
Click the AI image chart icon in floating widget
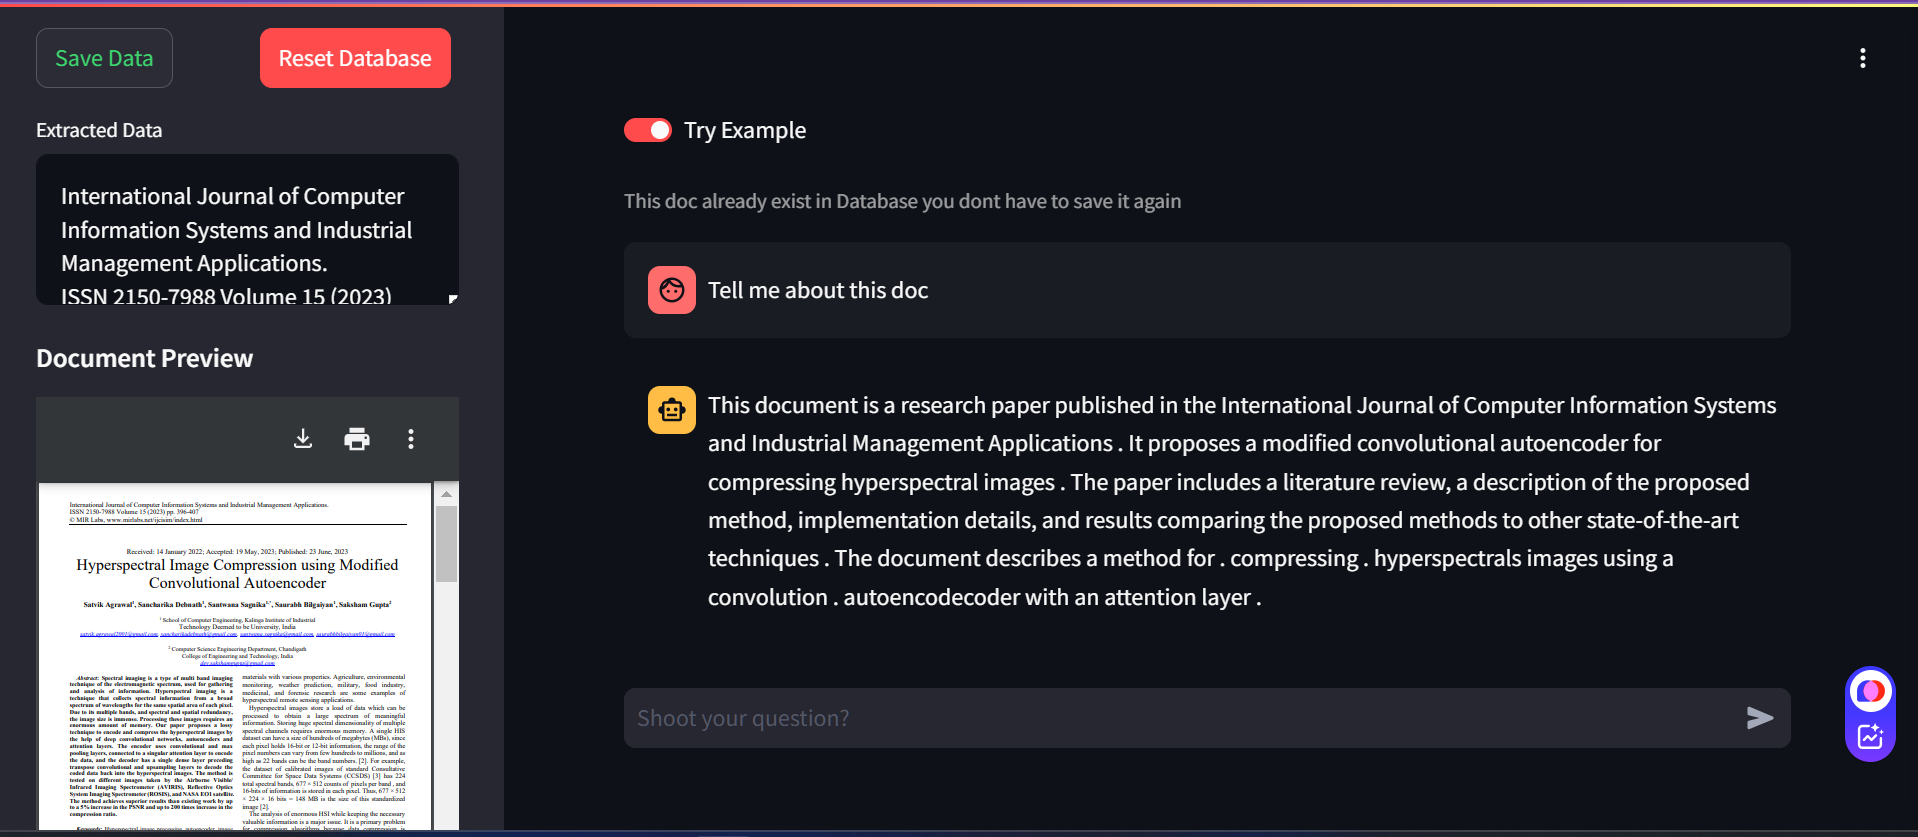tap(1870, 737)
